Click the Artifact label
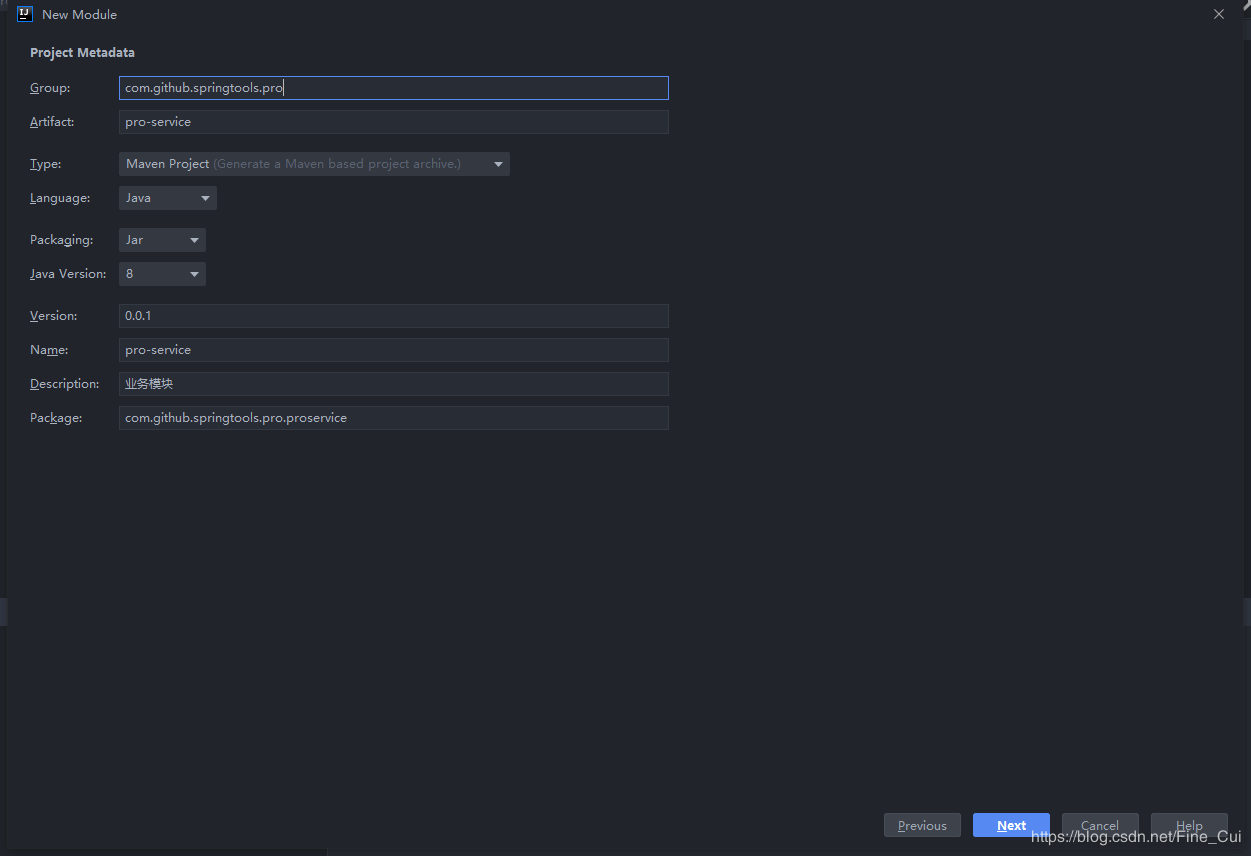This screenshot has height=856, width=1251. pos(52,122)
